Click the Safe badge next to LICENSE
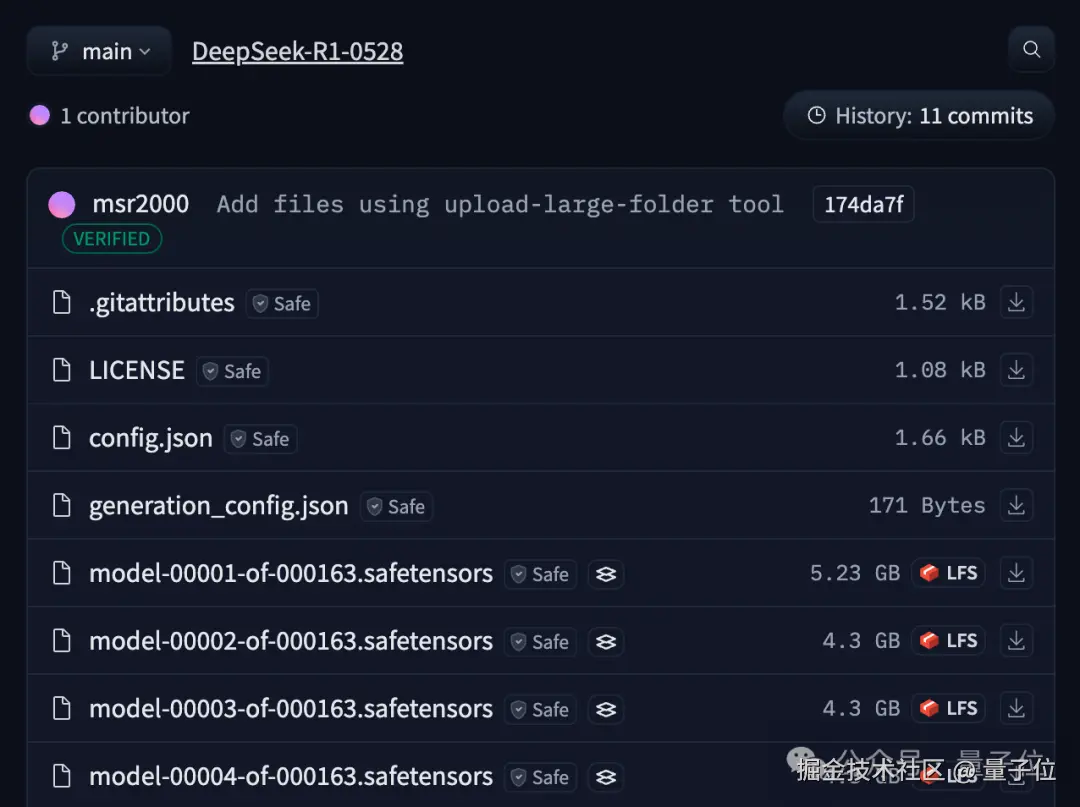The image size is (1080, 807). (233, 371)
